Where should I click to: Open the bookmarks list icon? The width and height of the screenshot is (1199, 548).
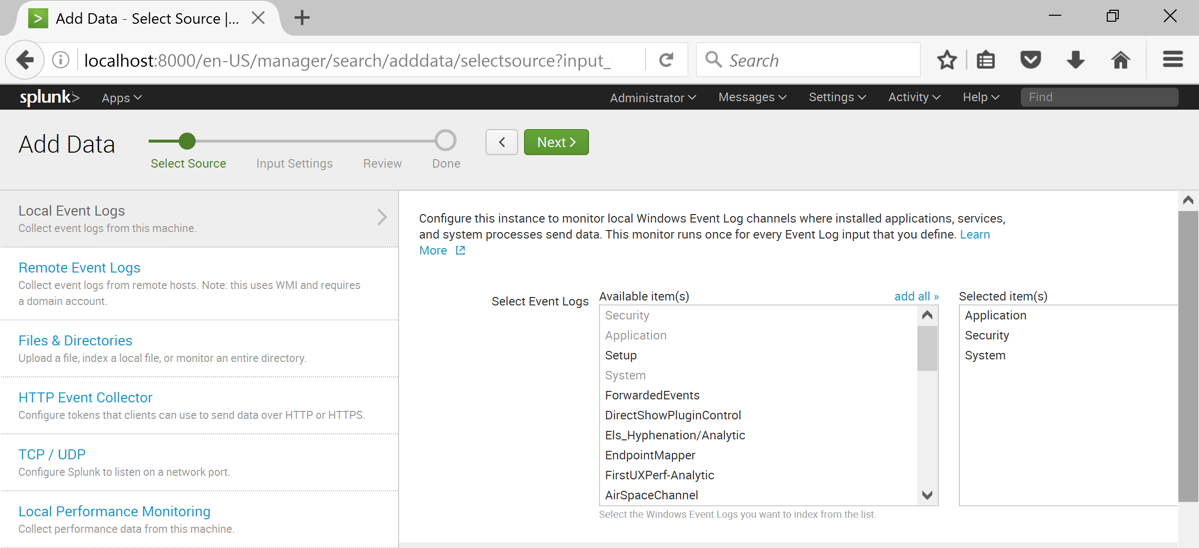[x=986, y=60]
